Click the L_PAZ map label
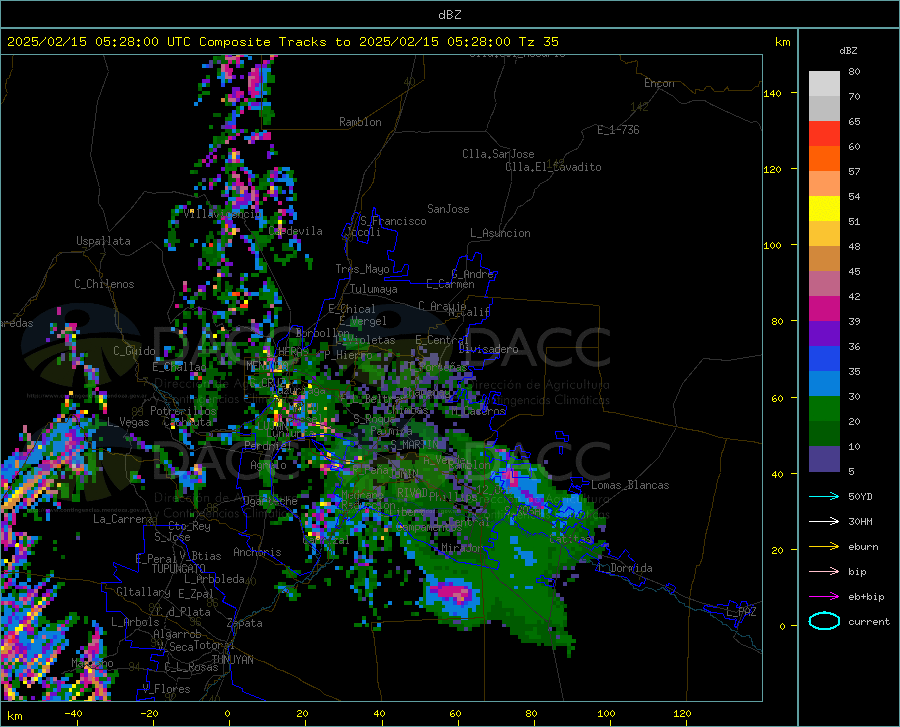900x727 pixels. point(741,612)
